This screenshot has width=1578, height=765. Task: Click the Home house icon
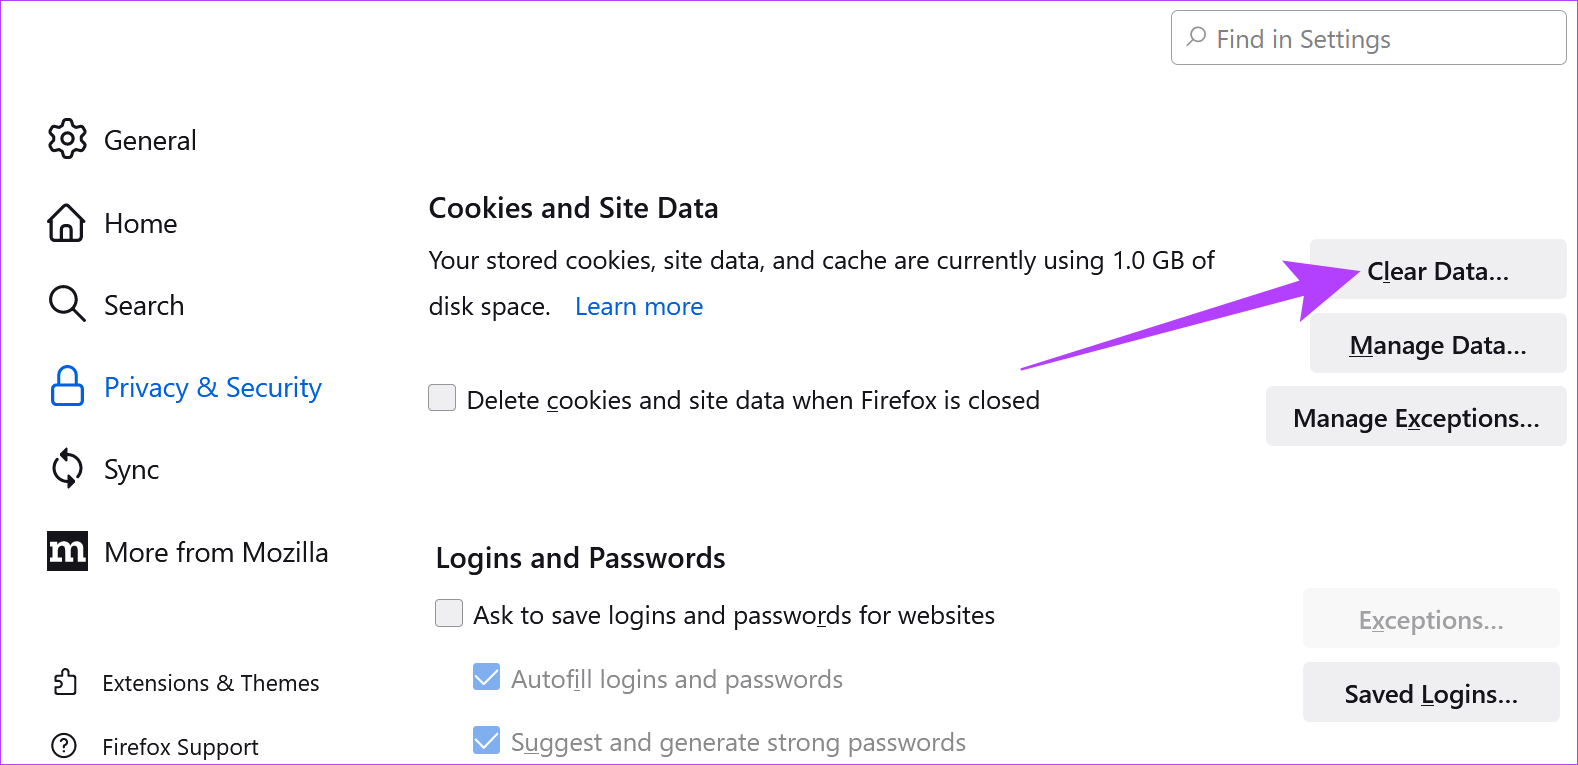(66, 222)
